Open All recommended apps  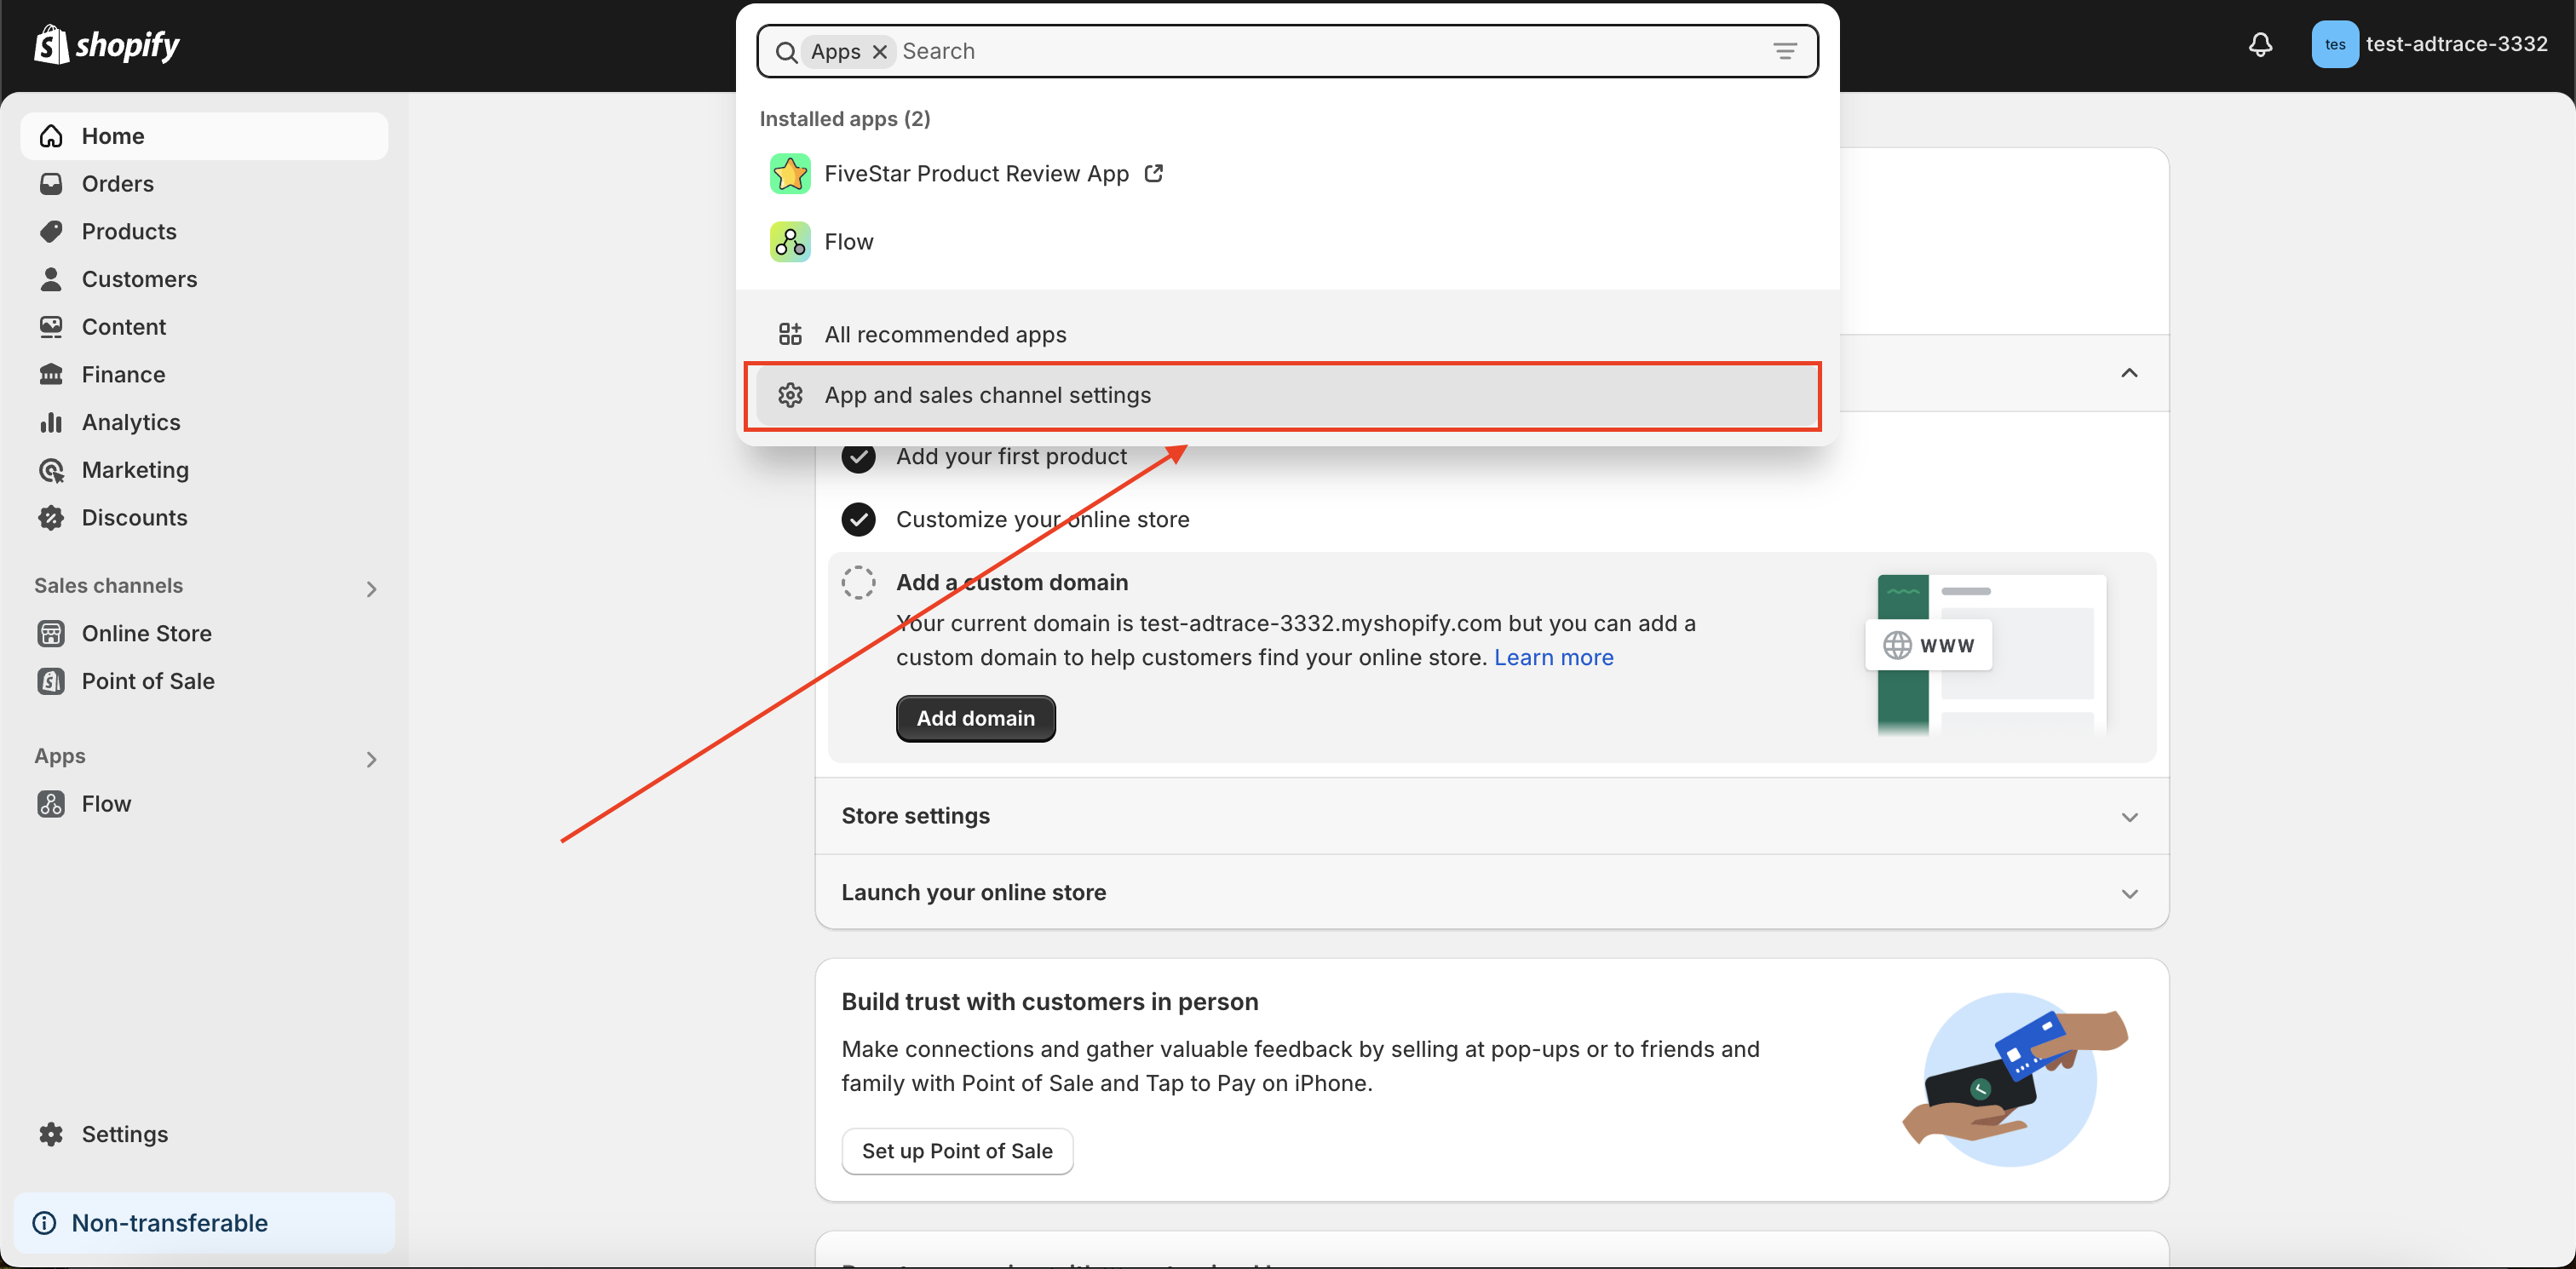click(1287, 334)
